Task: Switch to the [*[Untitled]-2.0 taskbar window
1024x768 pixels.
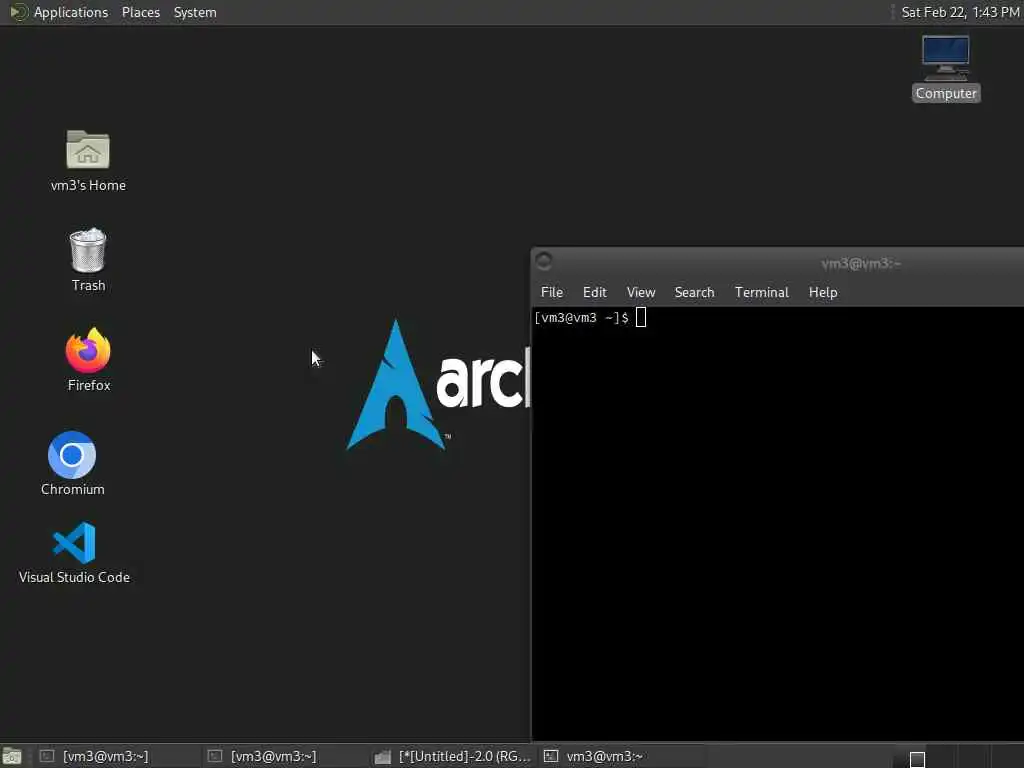Action: pos(452,756)
